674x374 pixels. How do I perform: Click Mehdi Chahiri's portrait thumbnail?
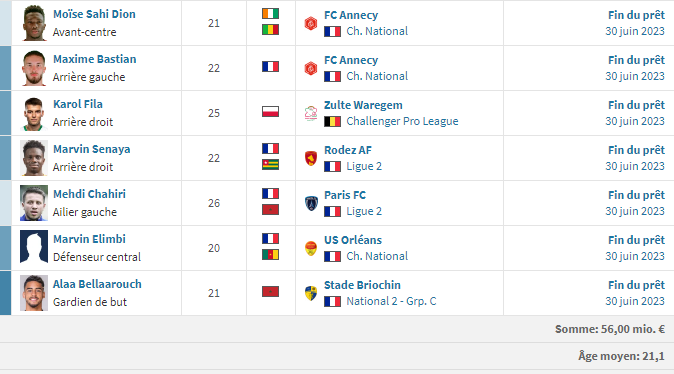pyautogui.click(x=34, y=203)
